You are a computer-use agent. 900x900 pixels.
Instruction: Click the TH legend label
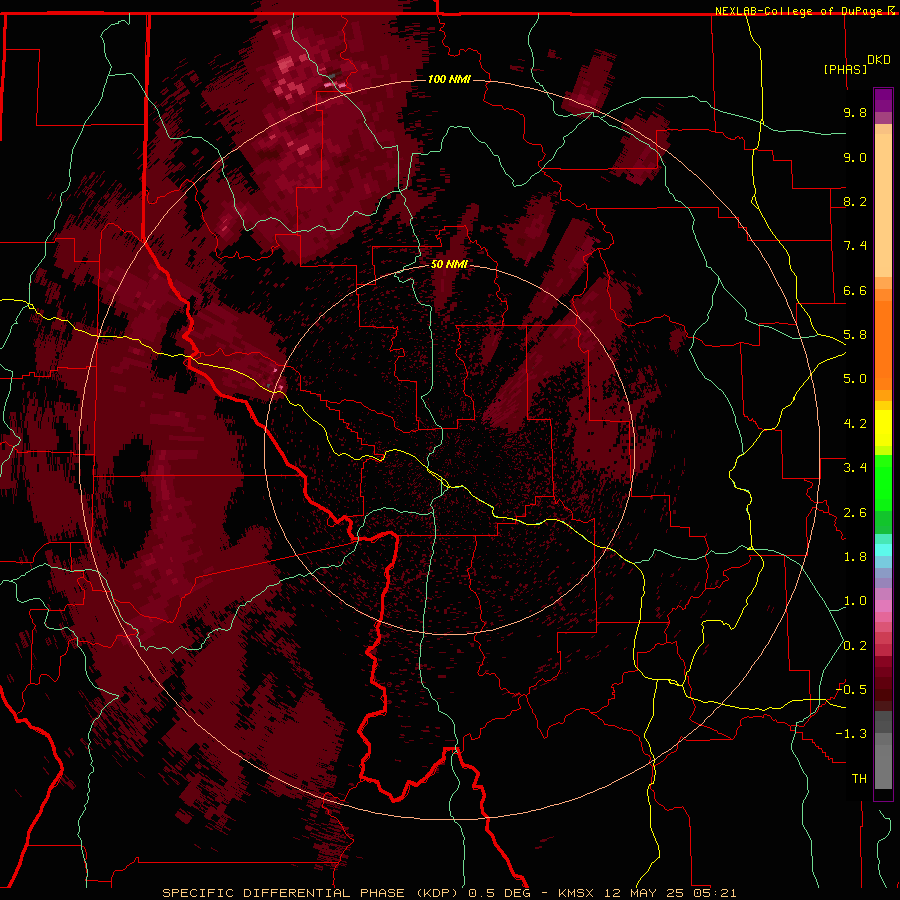[859, 779]
